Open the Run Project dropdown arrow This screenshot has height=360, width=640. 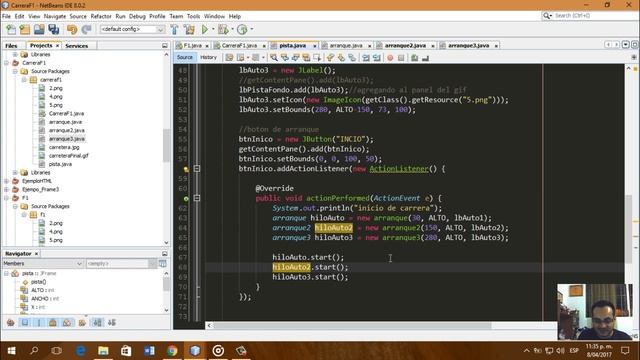(213, 29)
